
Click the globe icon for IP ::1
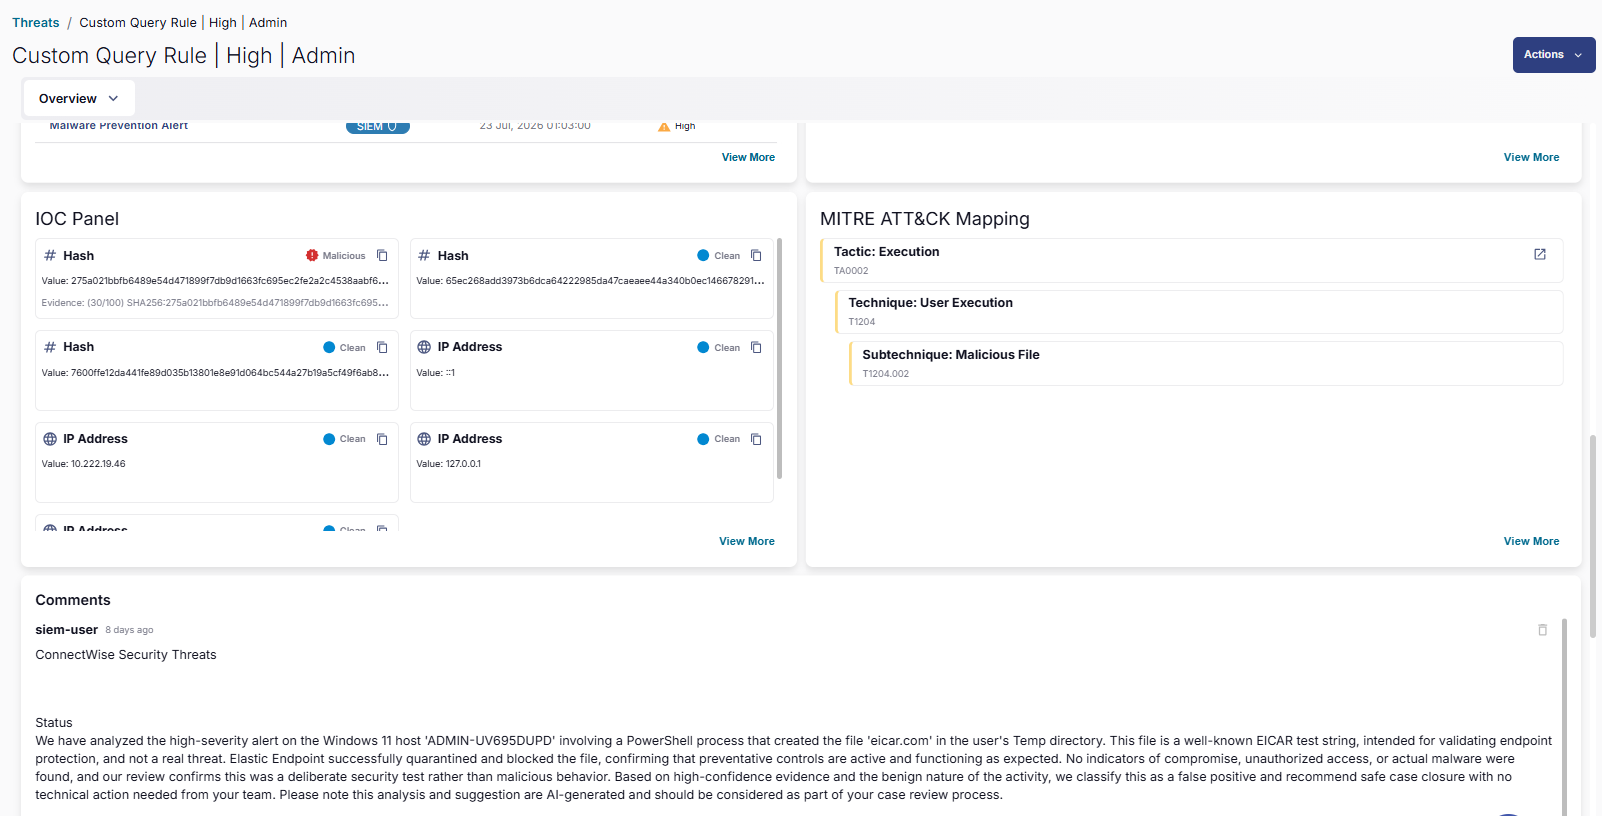[x=424, y=347]
